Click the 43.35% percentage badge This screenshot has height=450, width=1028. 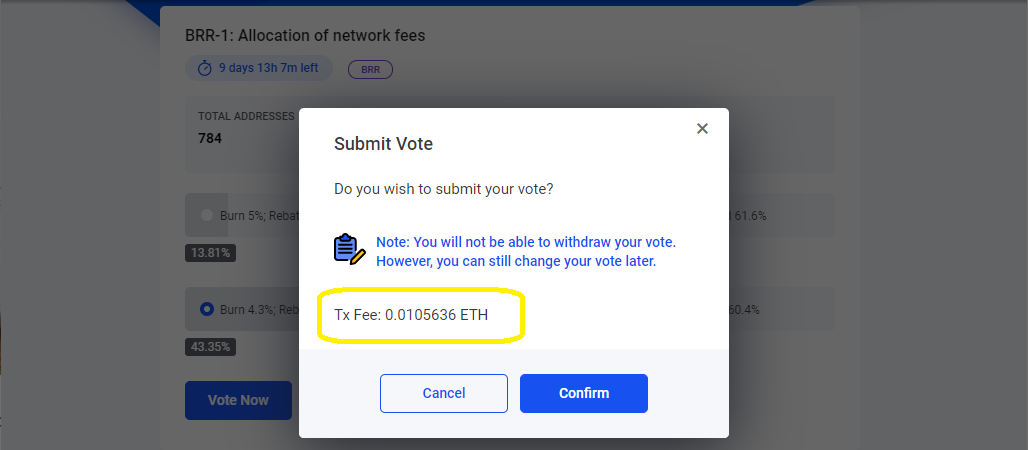point(210,347)
